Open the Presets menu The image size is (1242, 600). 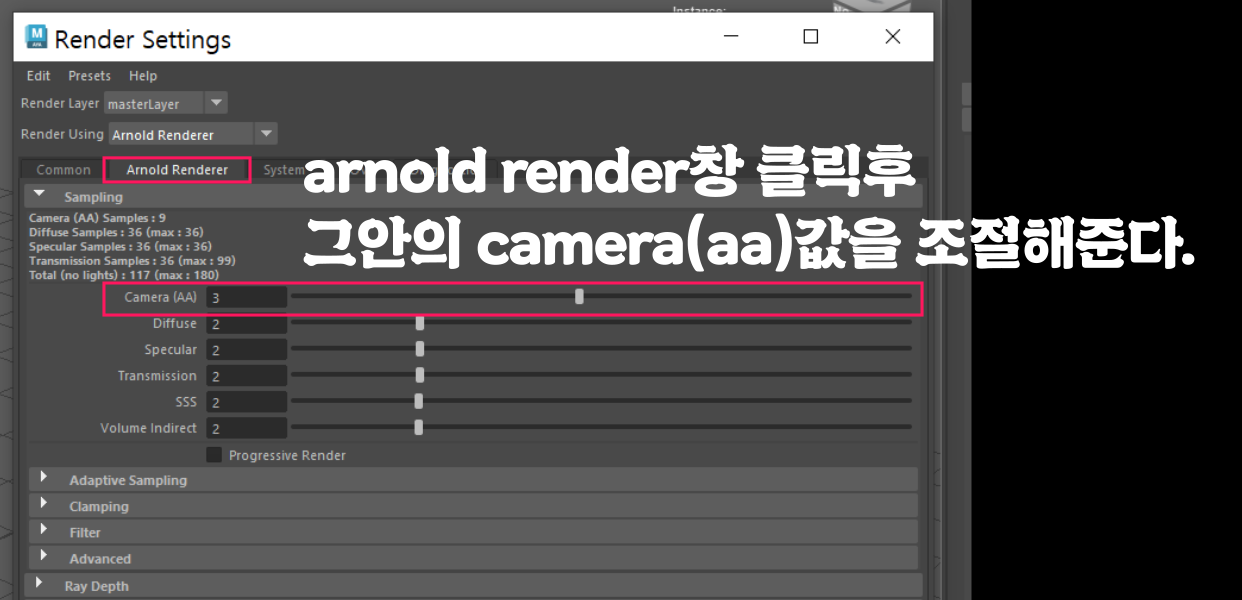pos(90,76)
